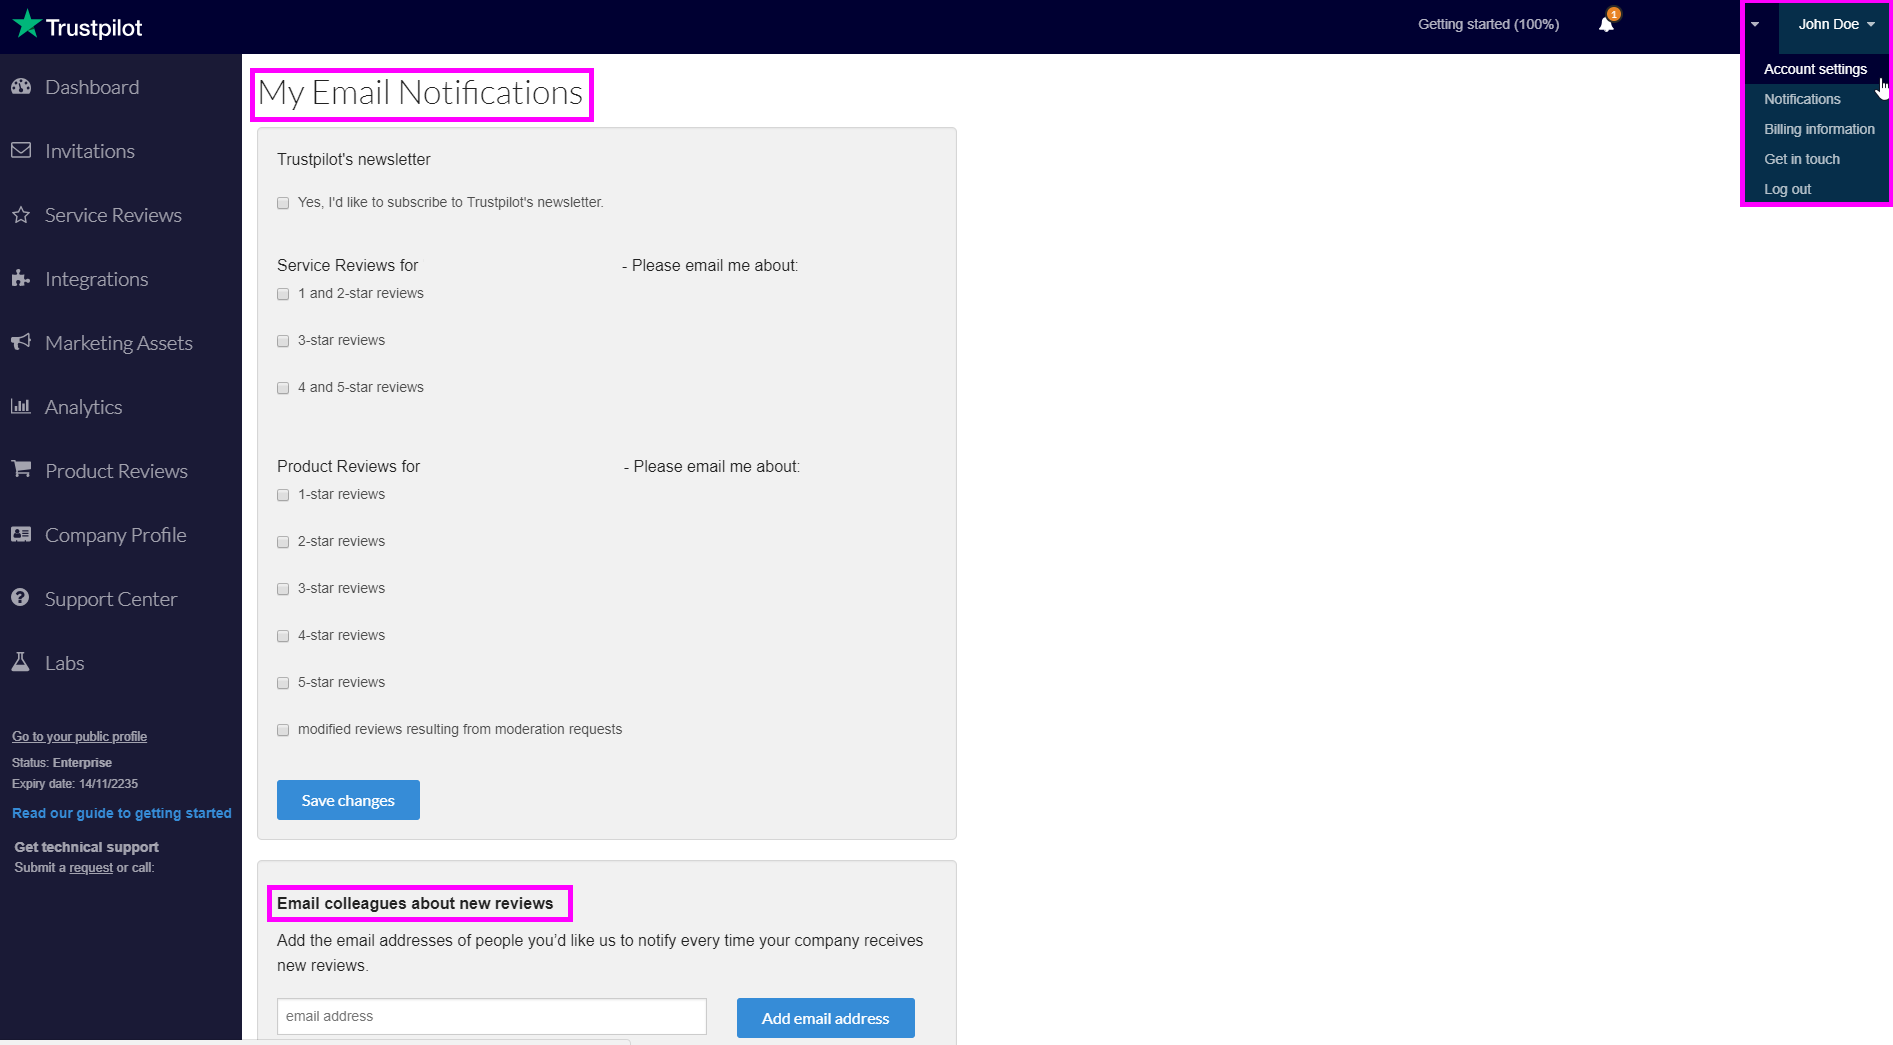Click Expiry date: 14/11/2235 text

75,784
